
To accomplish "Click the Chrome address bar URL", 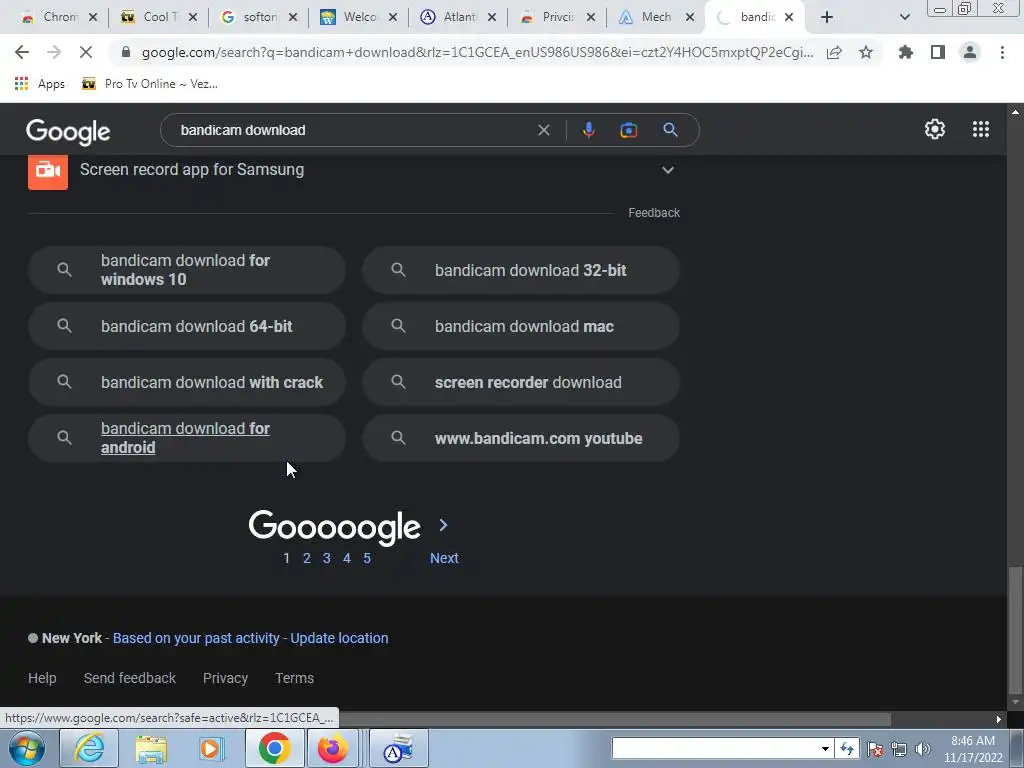I will pos(477,52).
